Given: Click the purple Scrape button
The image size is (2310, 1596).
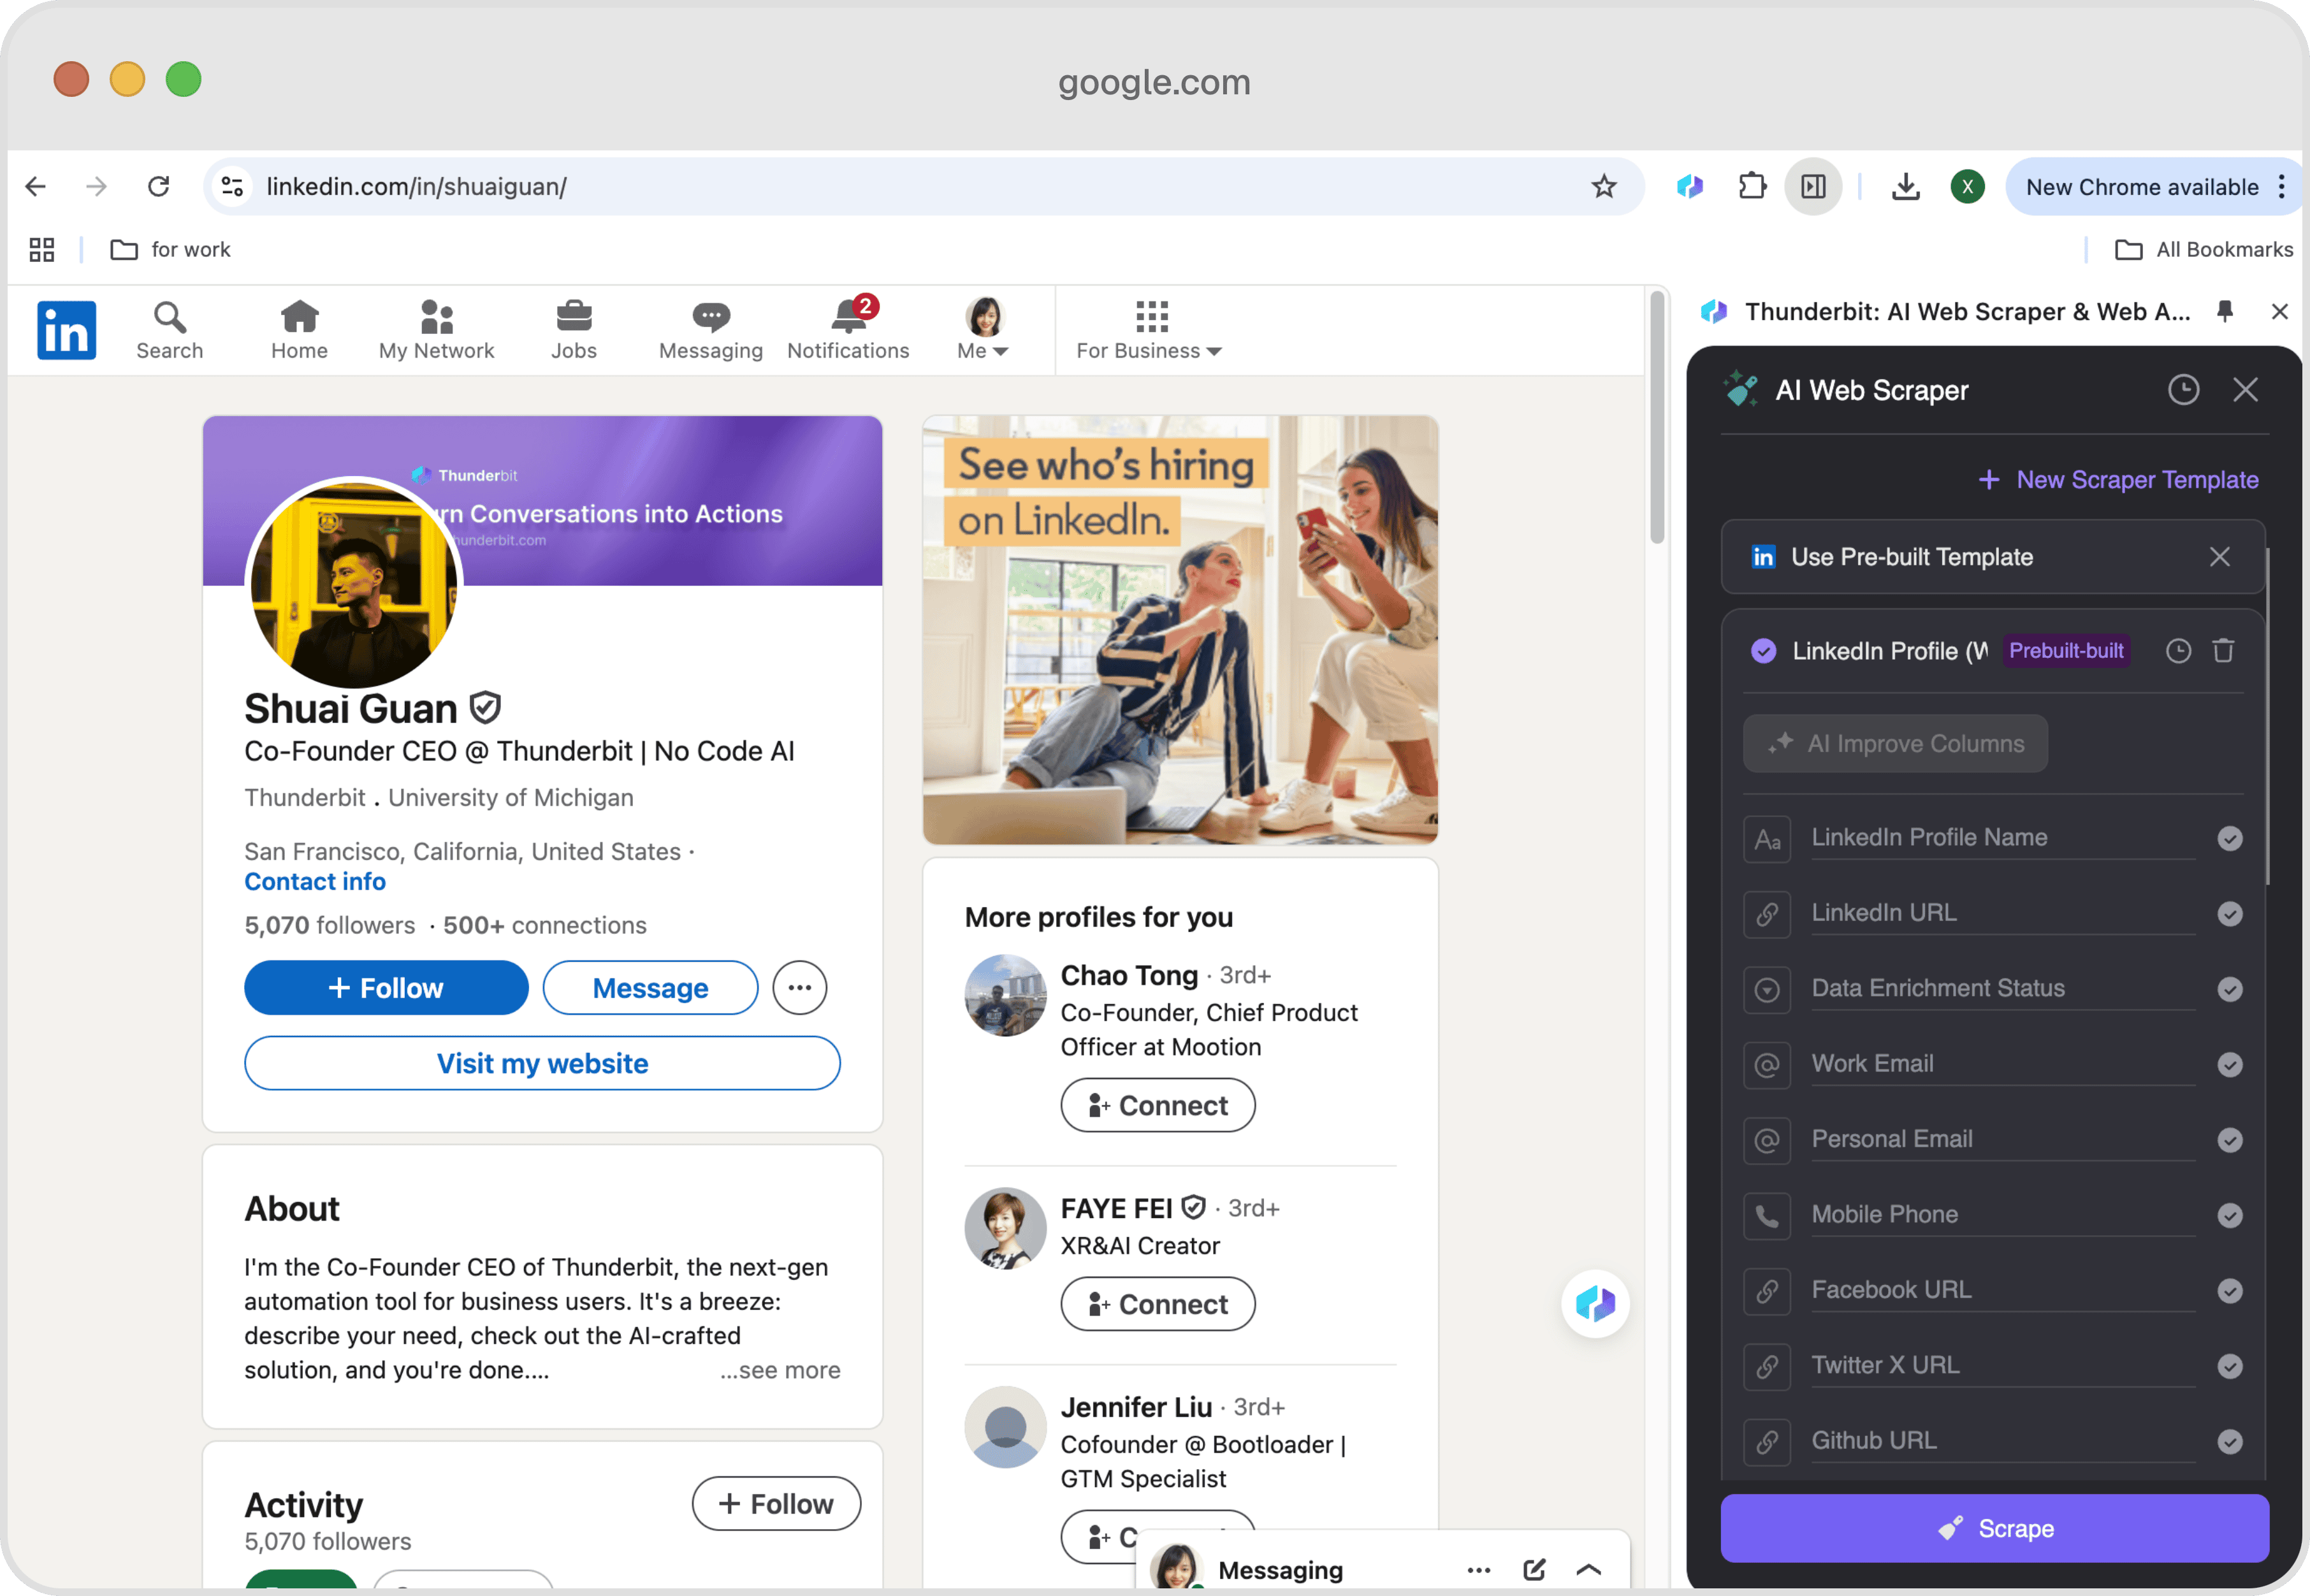Looking at the screenshot, I should coord(1994,1528).
